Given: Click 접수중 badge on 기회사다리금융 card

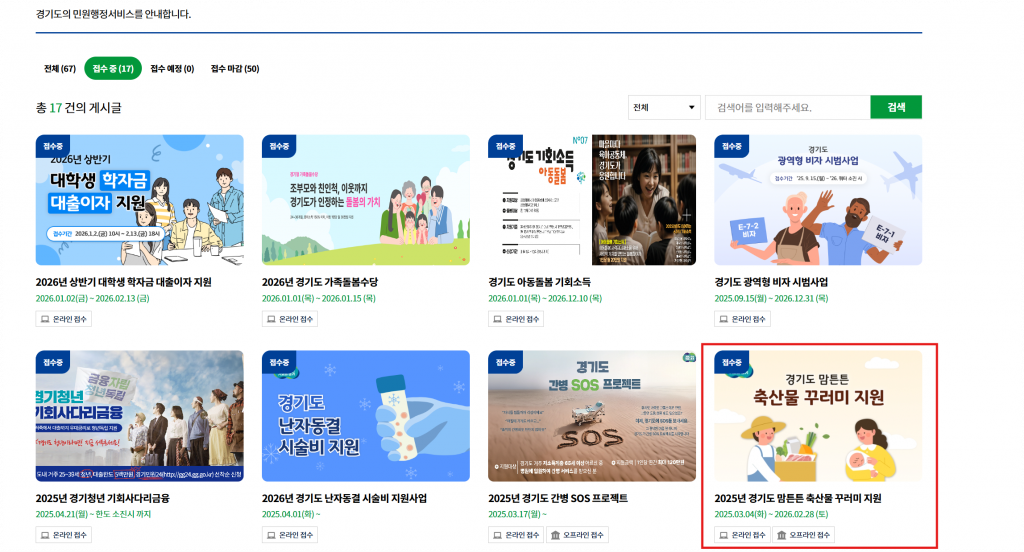Looking at the screenshot, I should (x=53, y=362).
